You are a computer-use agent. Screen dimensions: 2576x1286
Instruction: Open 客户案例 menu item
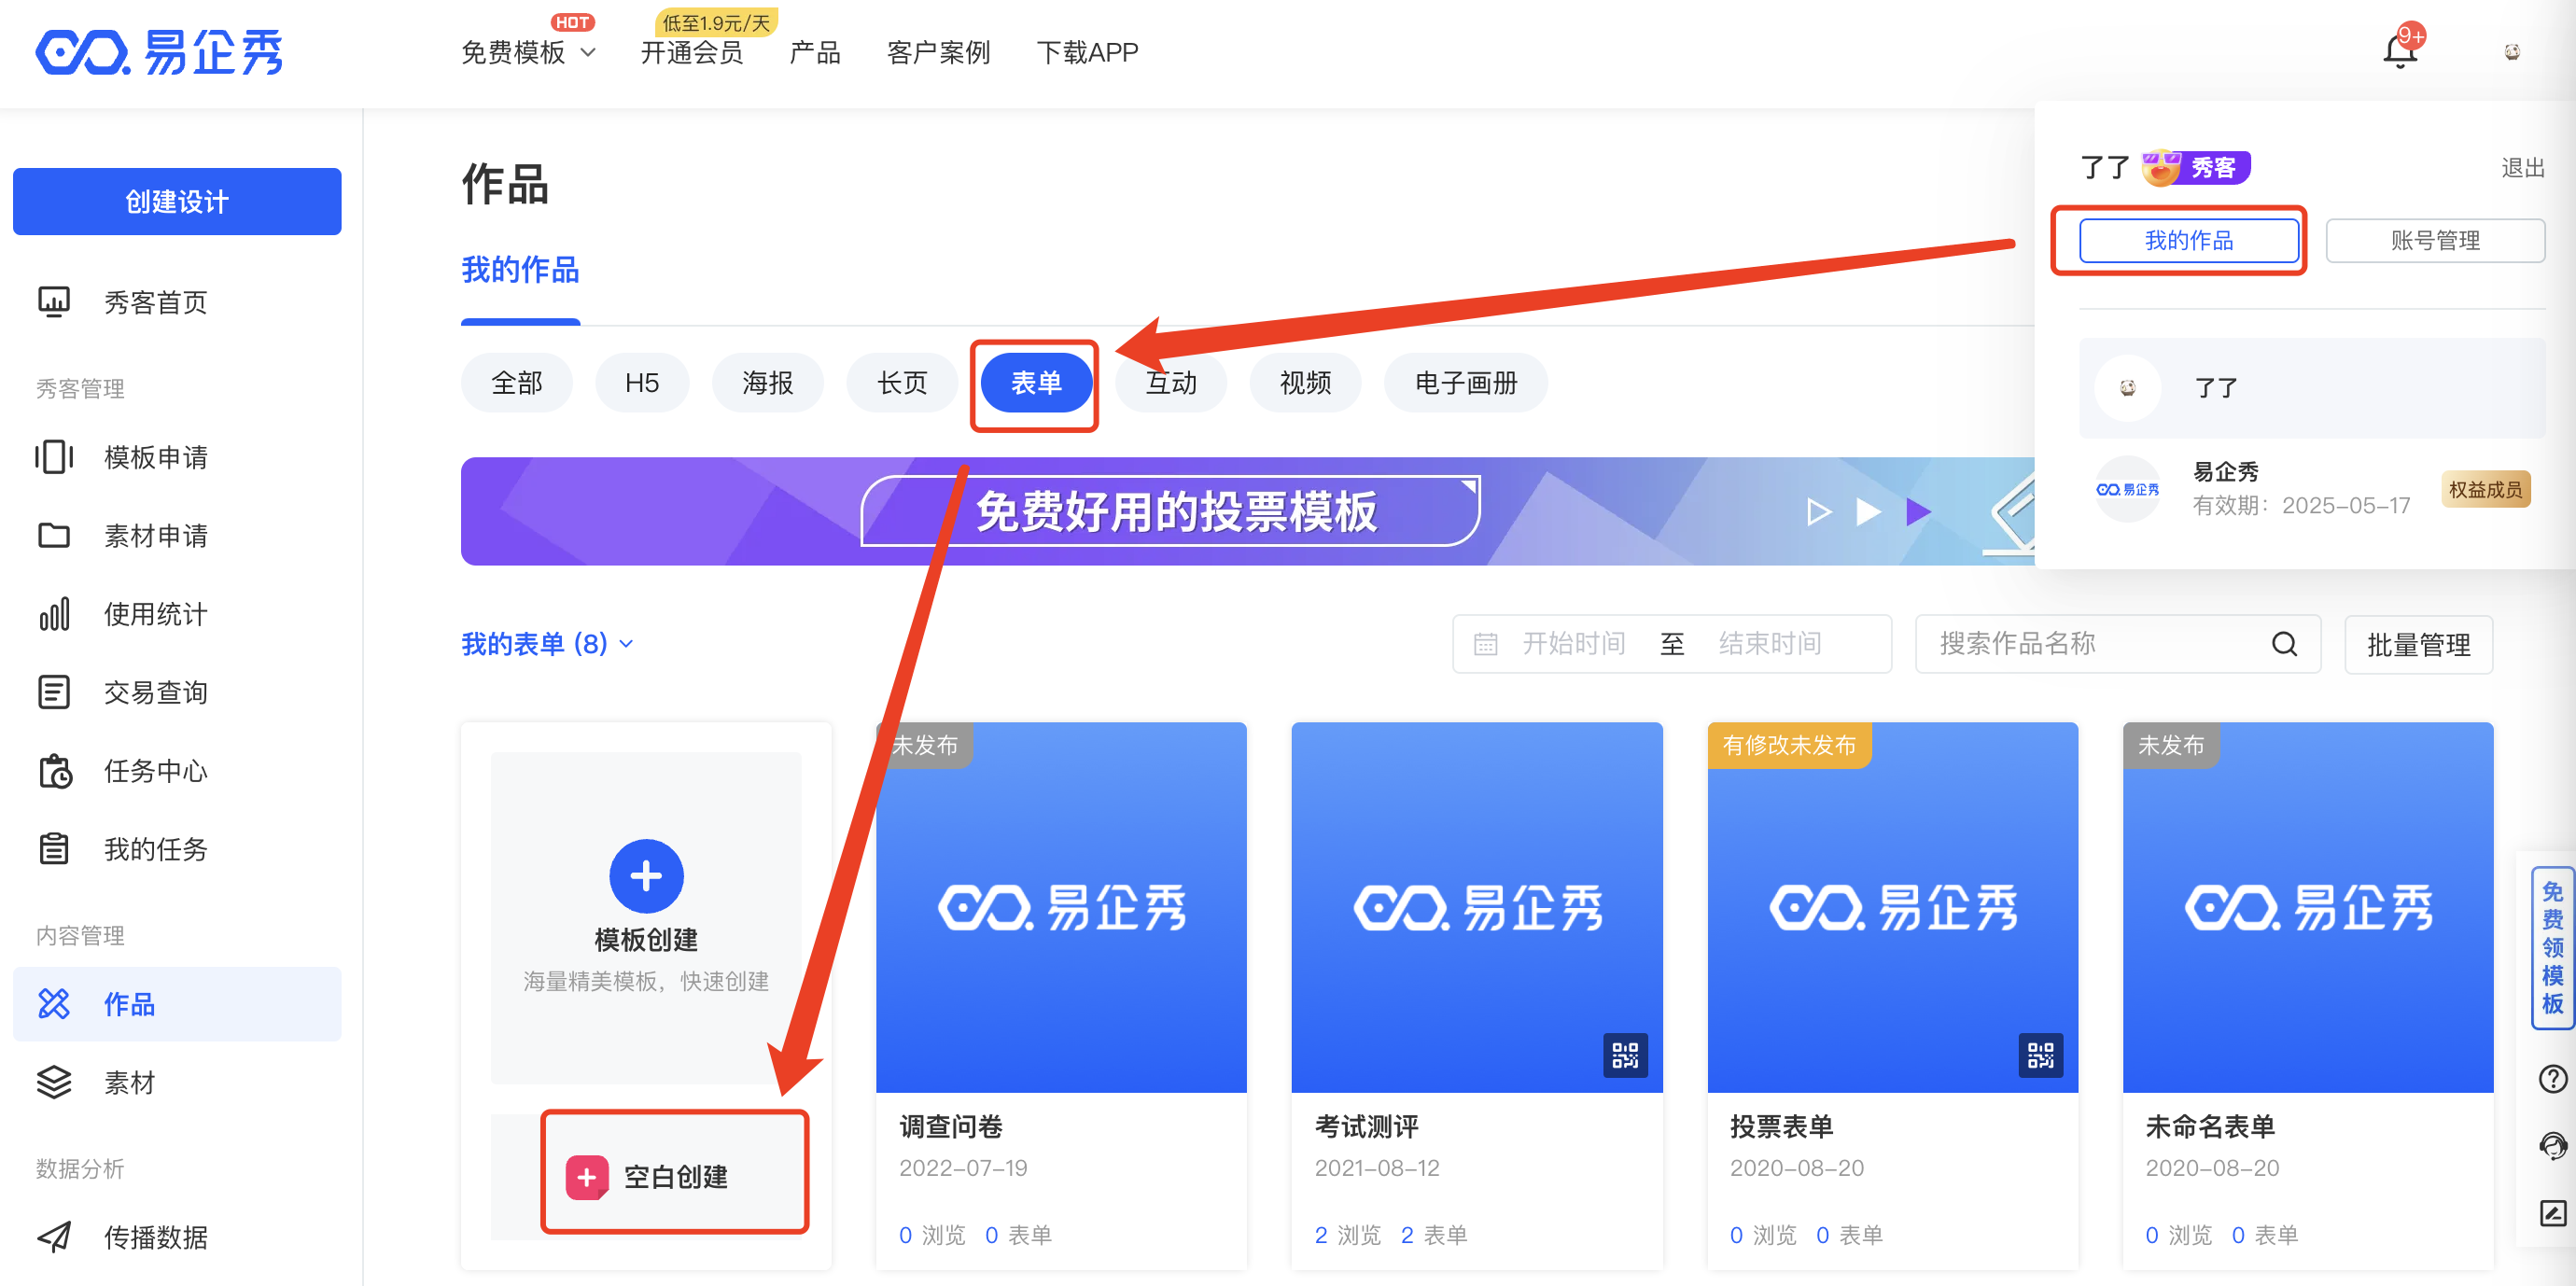click(x=938, y=52)
